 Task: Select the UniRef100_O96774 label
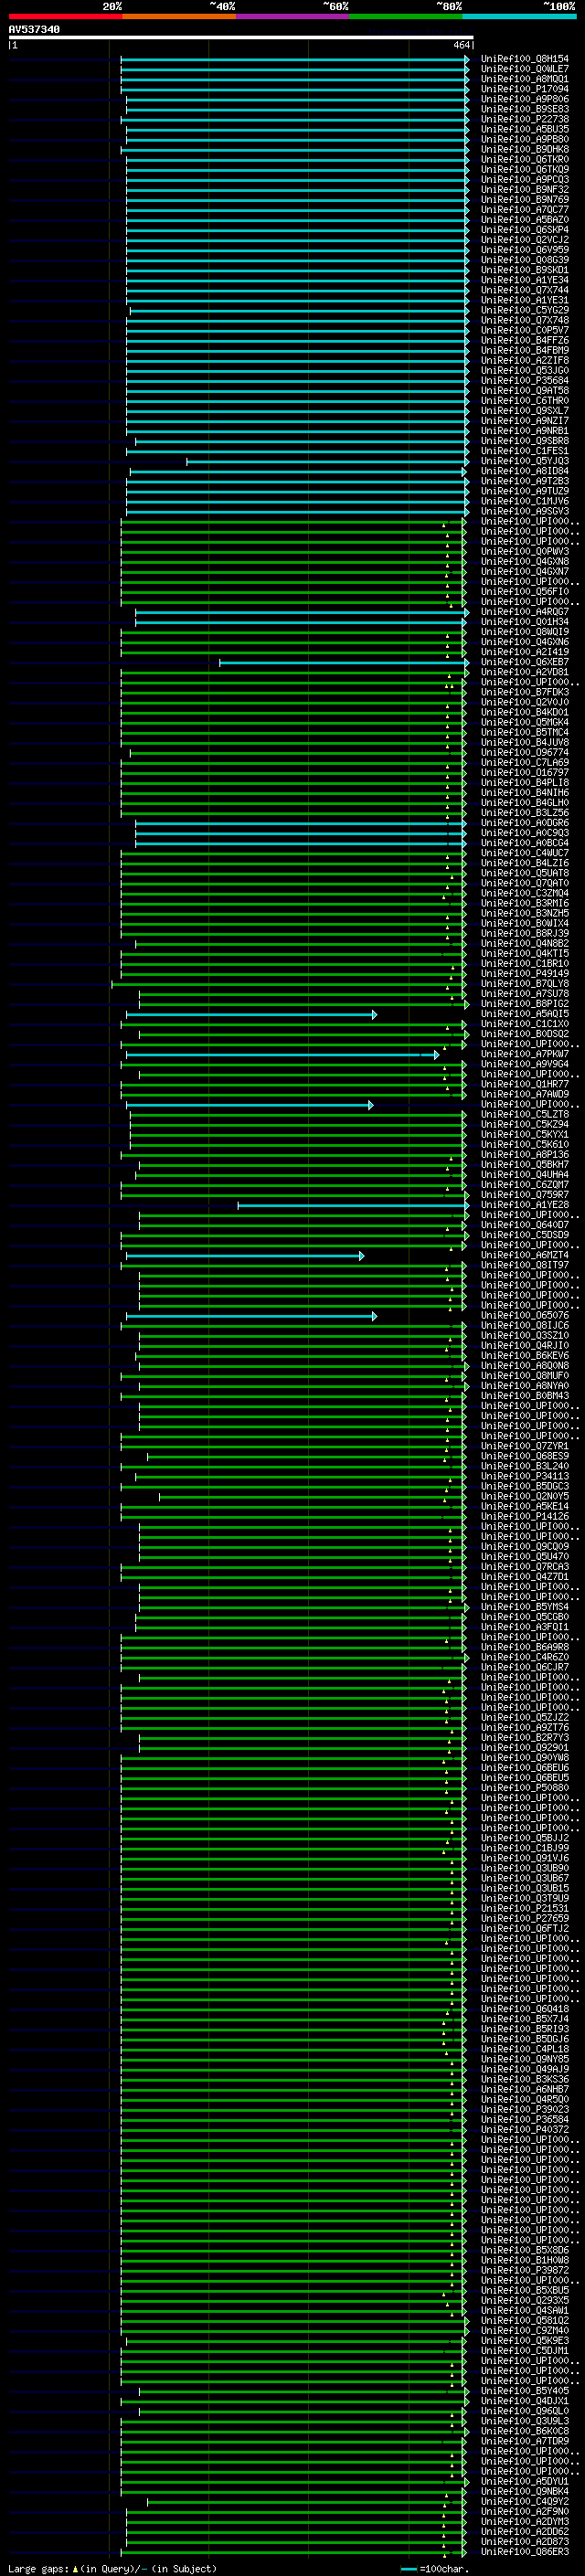click(524, 752)
